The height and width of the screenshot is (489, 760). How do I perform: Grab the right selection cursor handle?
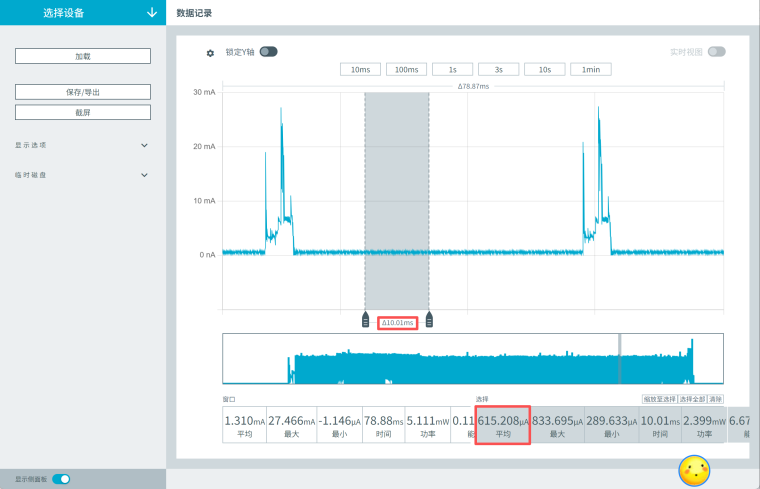pyautogui.click(x=429, y=320)
